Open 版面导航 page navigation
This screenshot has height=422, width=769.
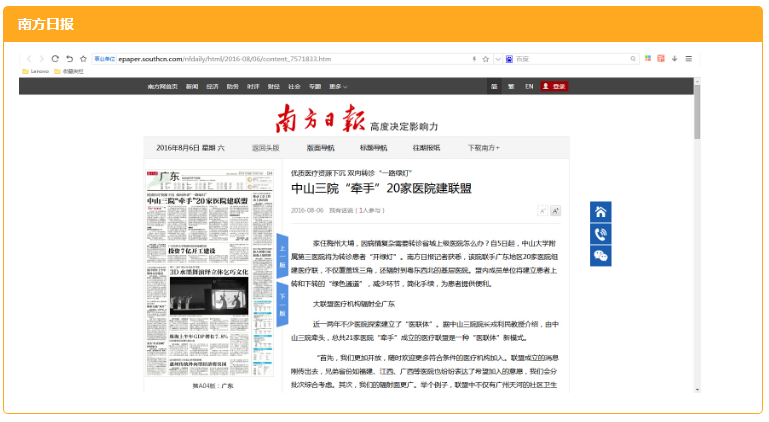(x=320, y=148)
